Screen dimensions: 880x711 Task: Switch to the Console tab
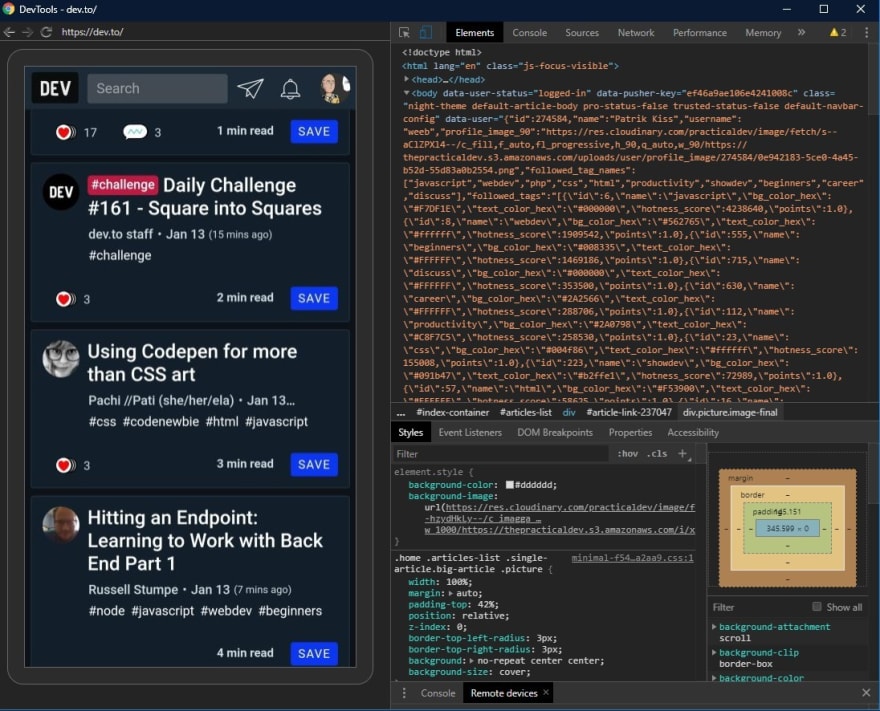tap(529, 33)
